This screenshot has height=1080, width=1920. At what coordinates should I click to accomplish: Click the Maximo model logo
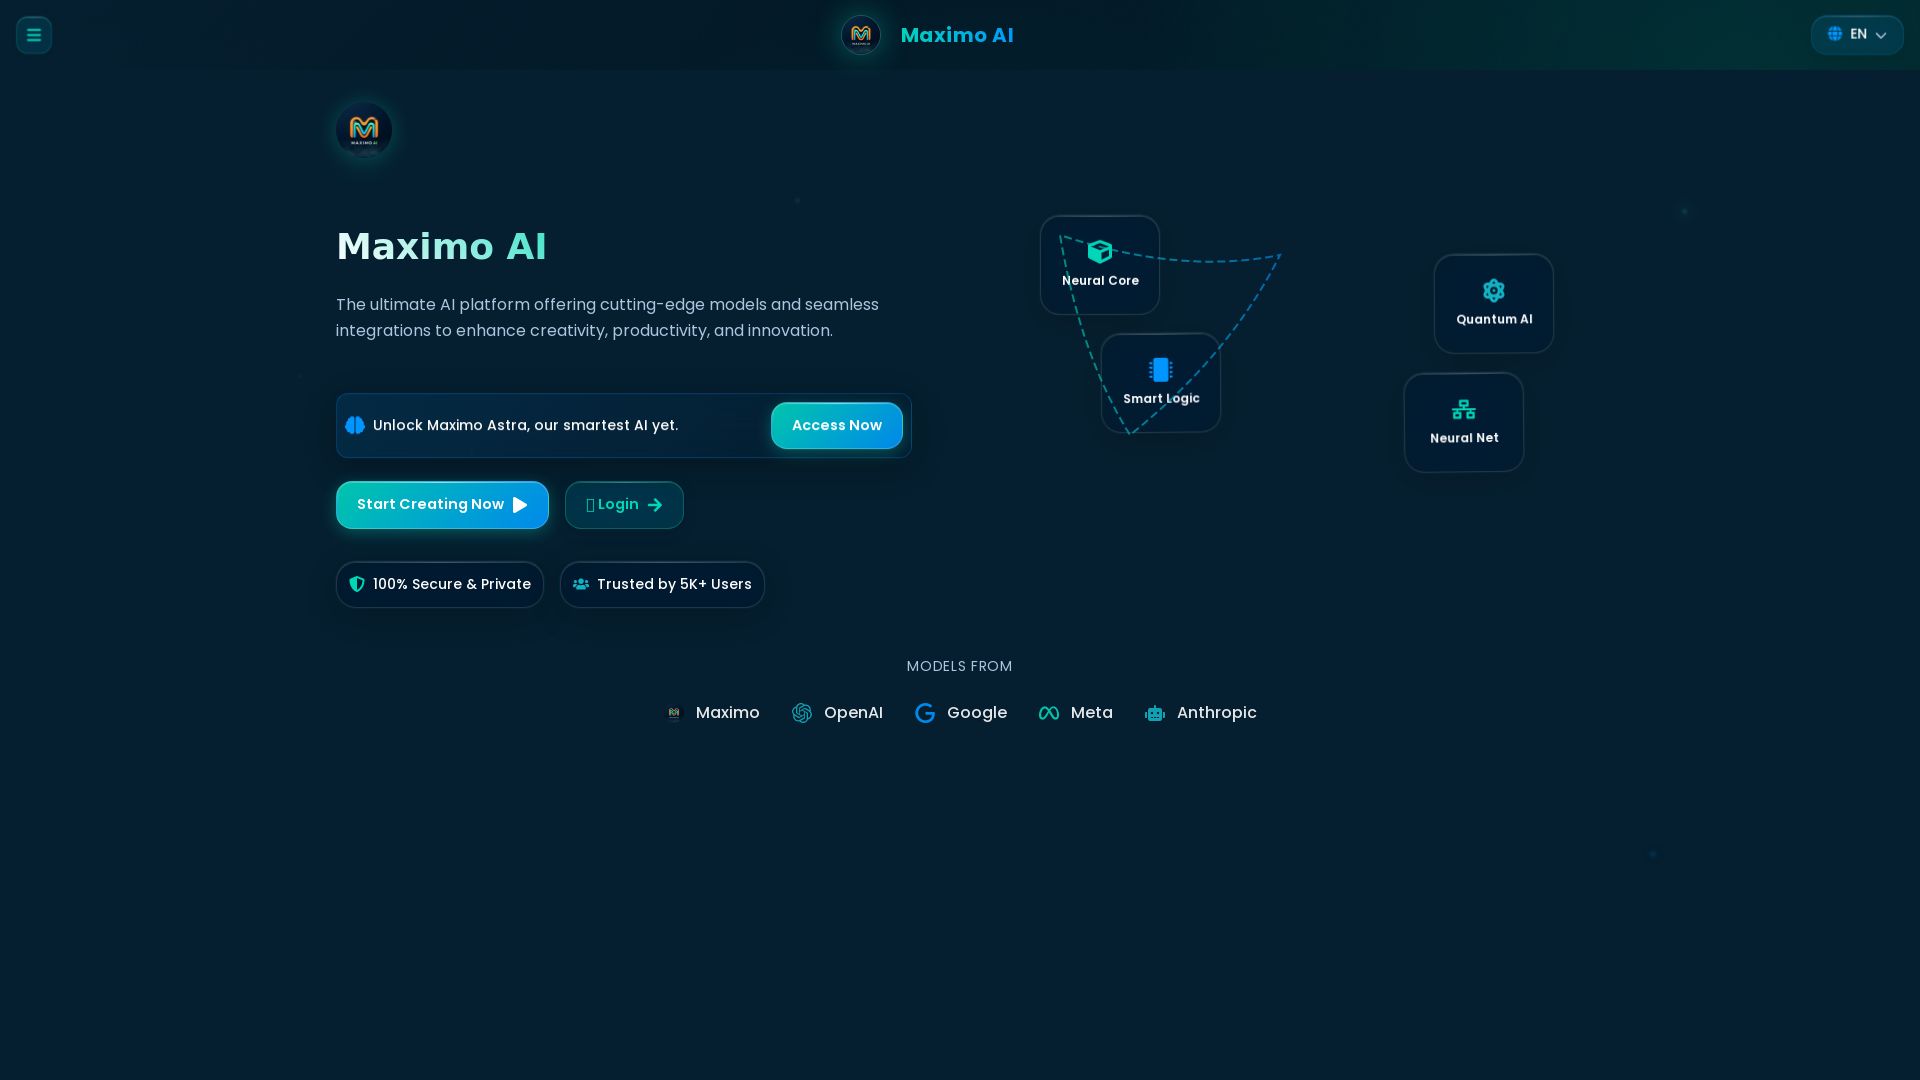coord(674,713)
